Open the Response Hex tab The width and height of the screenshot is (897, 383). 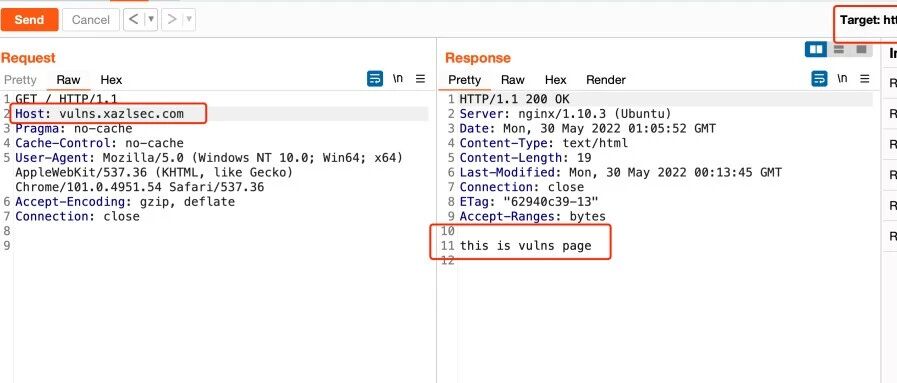pos(555,79)
